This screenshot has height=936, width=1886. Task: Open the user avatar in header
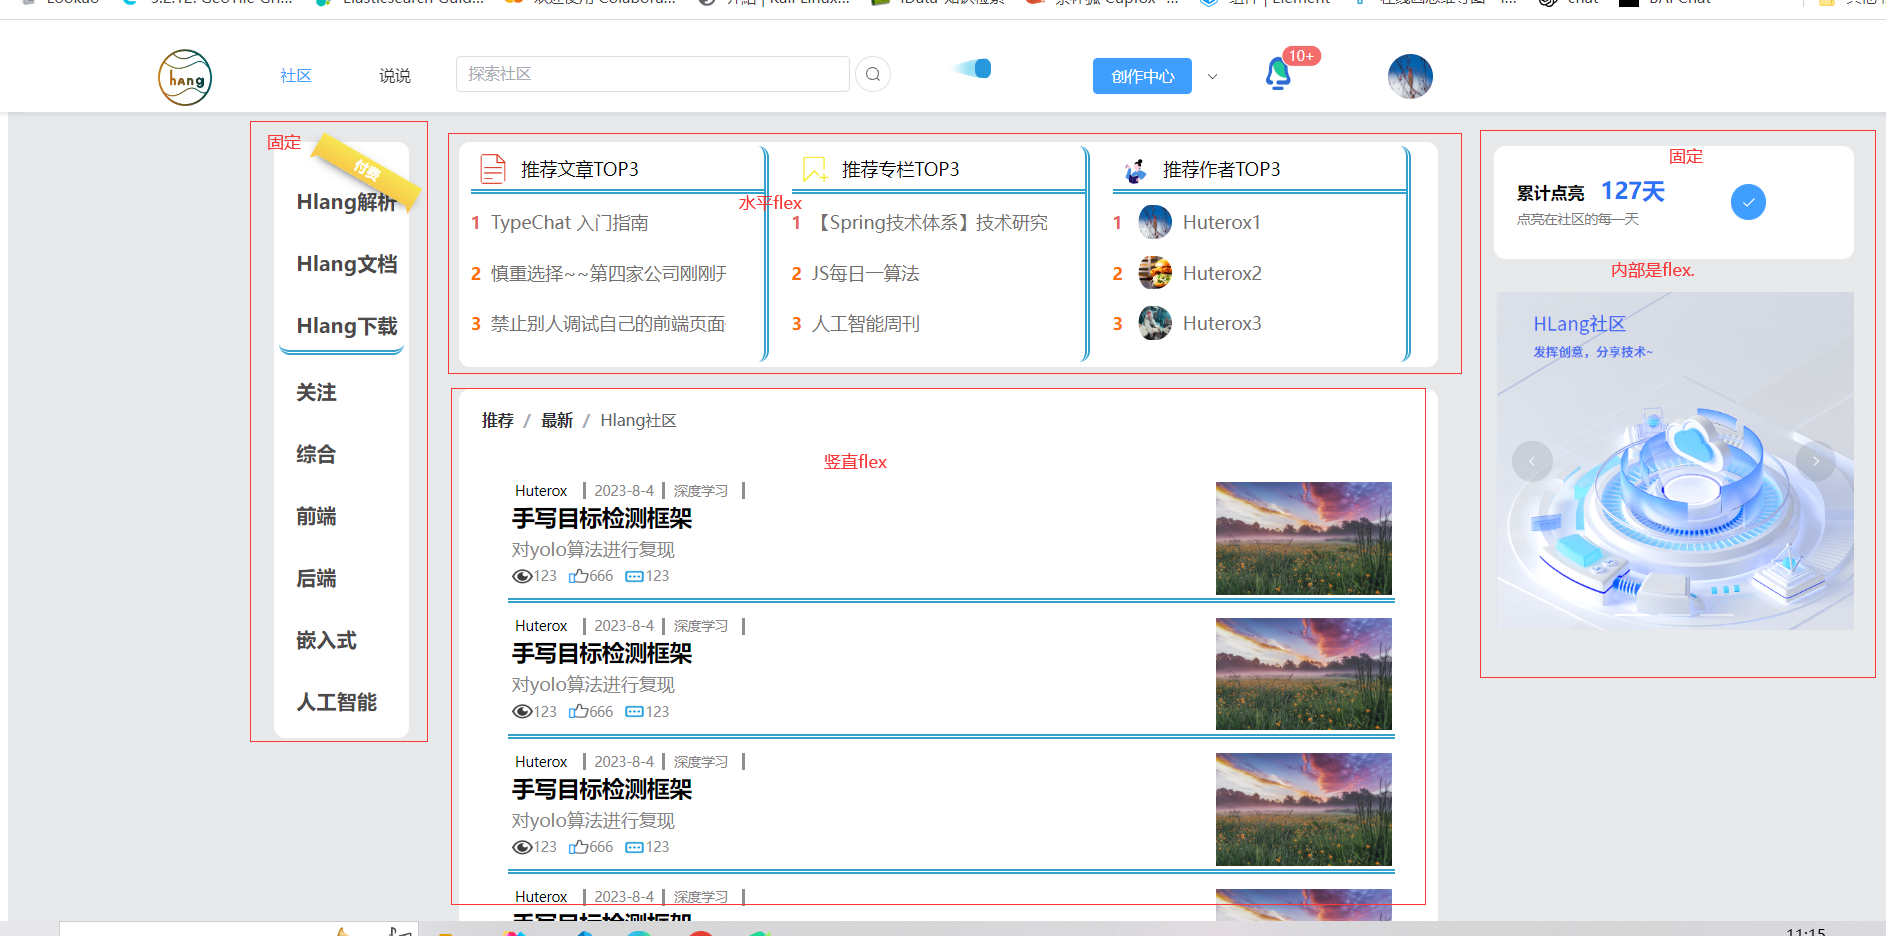coord(1410,76)
